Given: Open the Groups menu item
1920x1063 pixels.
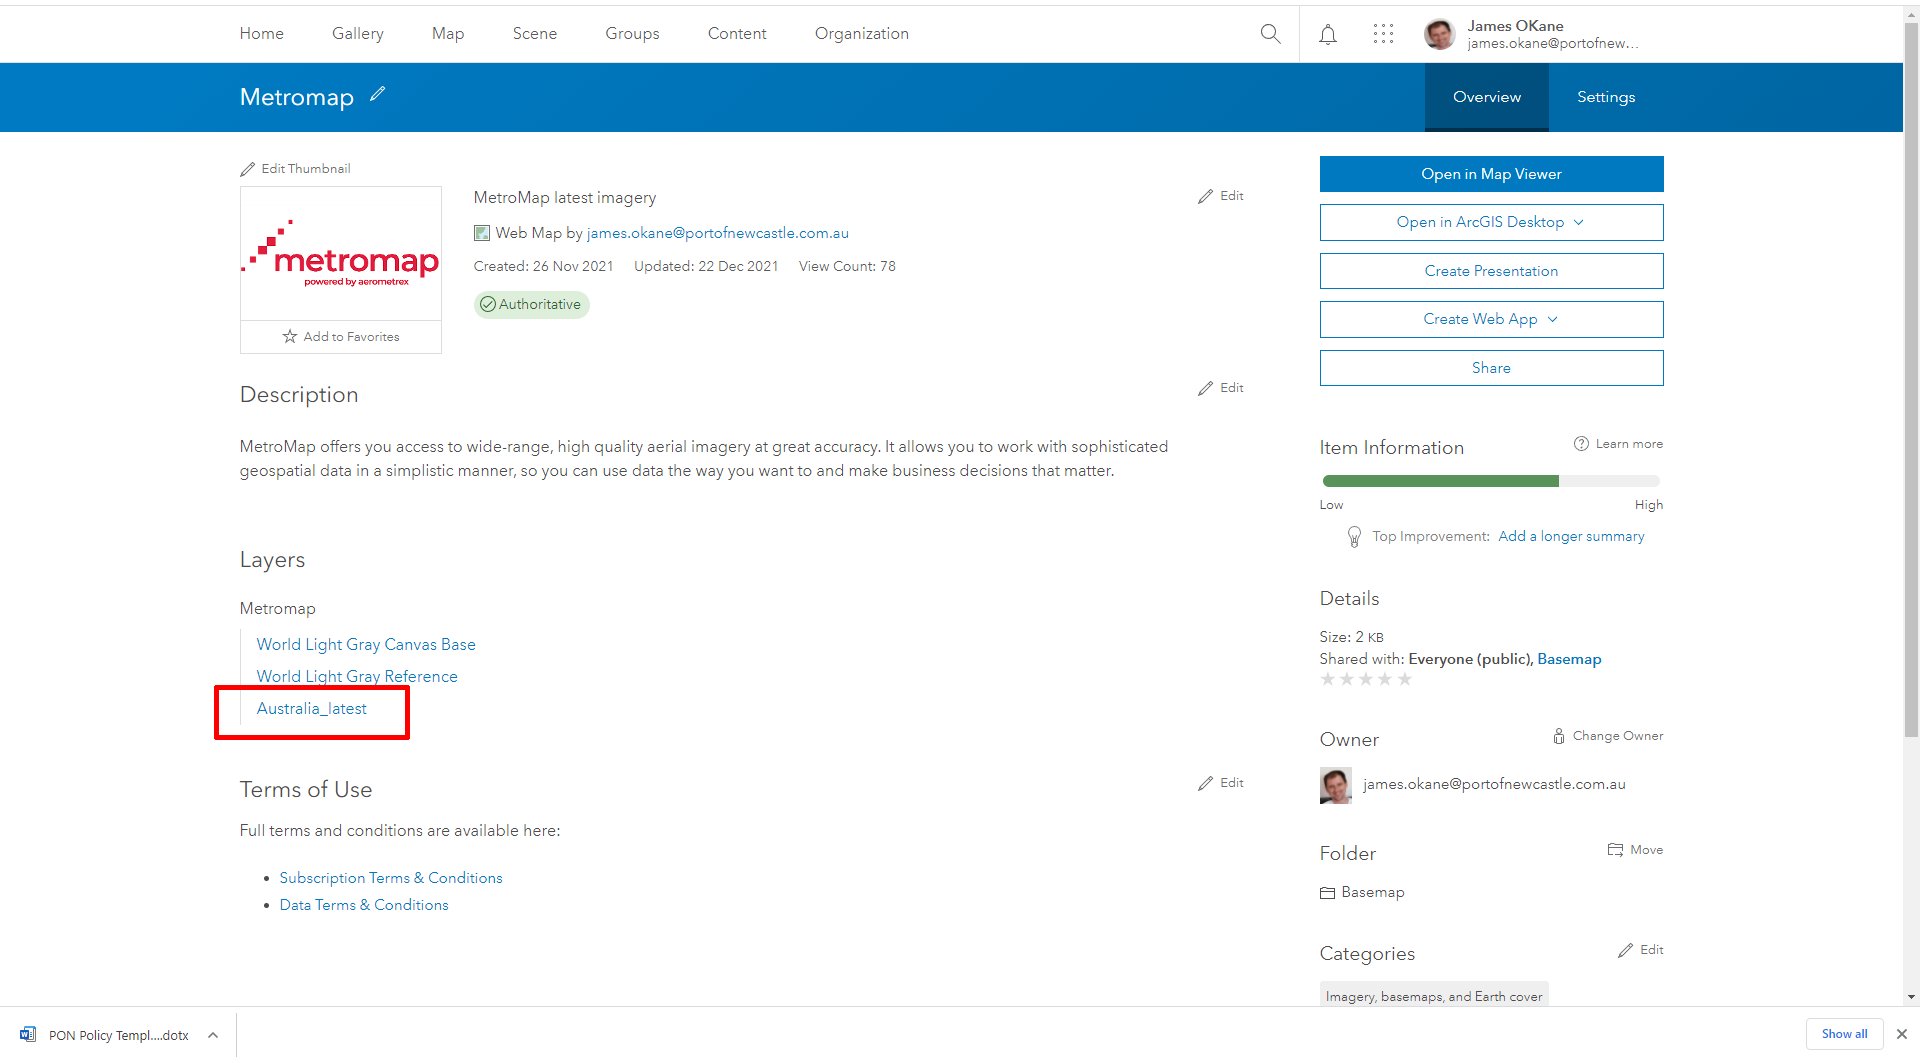Looking at the screenshot, I should [x=632, y=34].
